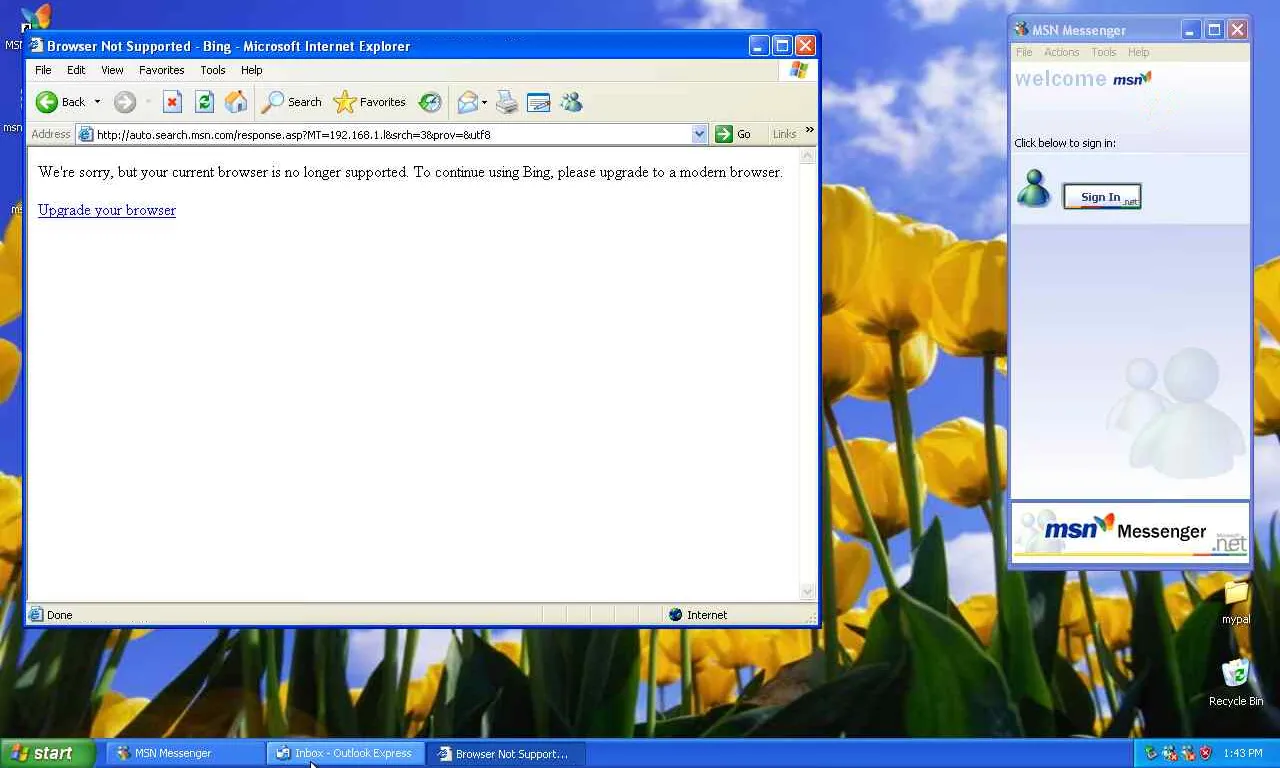This screenshot has height=768, width=1280.
Task: Open the Help menu in MSN Messenger
Action: (x=1139, y=52)
